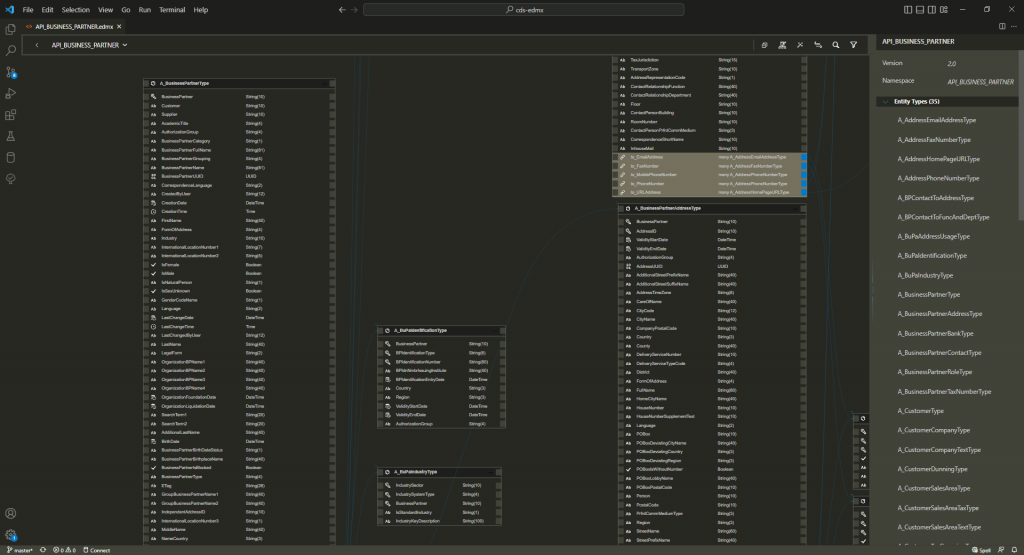The image size is (1024, 555).
Task: Open the Manage gear icon
Action: (x=10, y=535)
